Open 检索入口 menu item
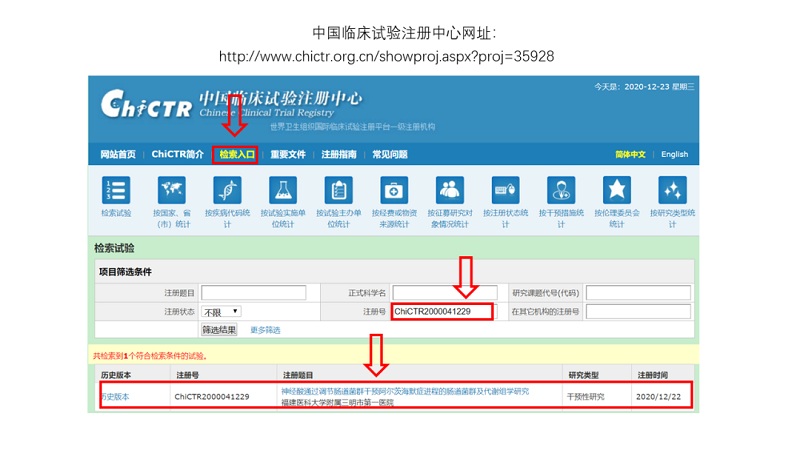The height and width of the screenshot is (450, 800). [237, 155]
